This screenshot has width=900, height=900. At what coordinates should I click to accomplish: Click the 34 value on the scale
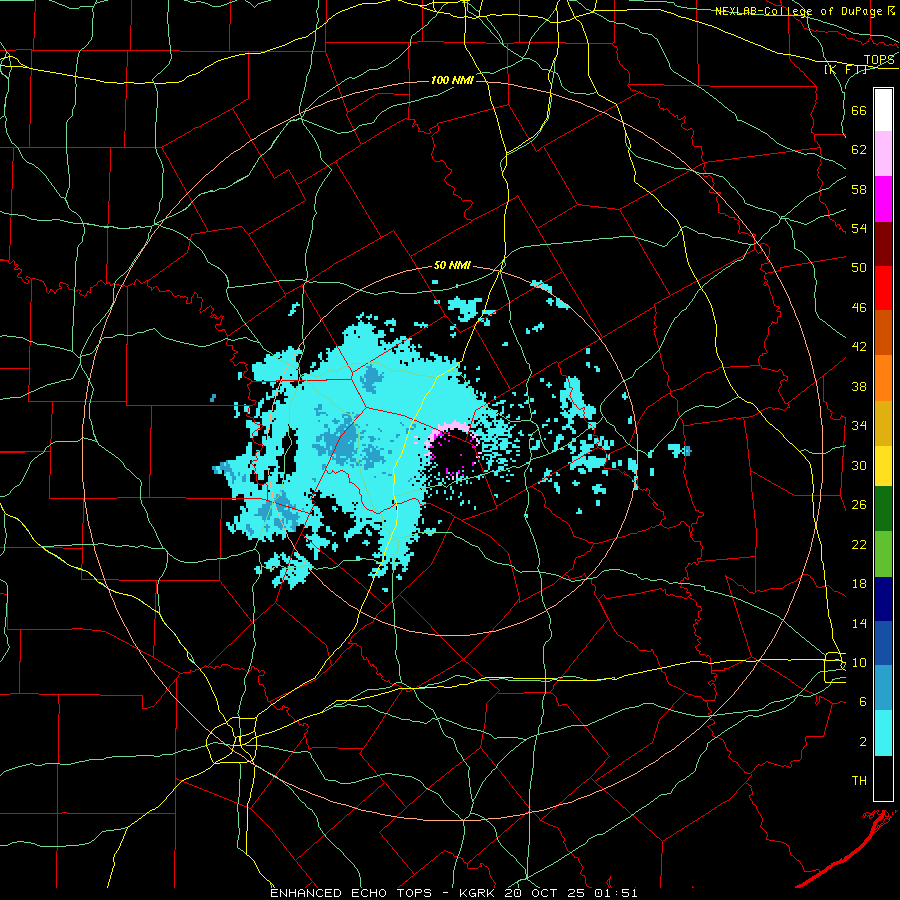click(x=859, y=426)
